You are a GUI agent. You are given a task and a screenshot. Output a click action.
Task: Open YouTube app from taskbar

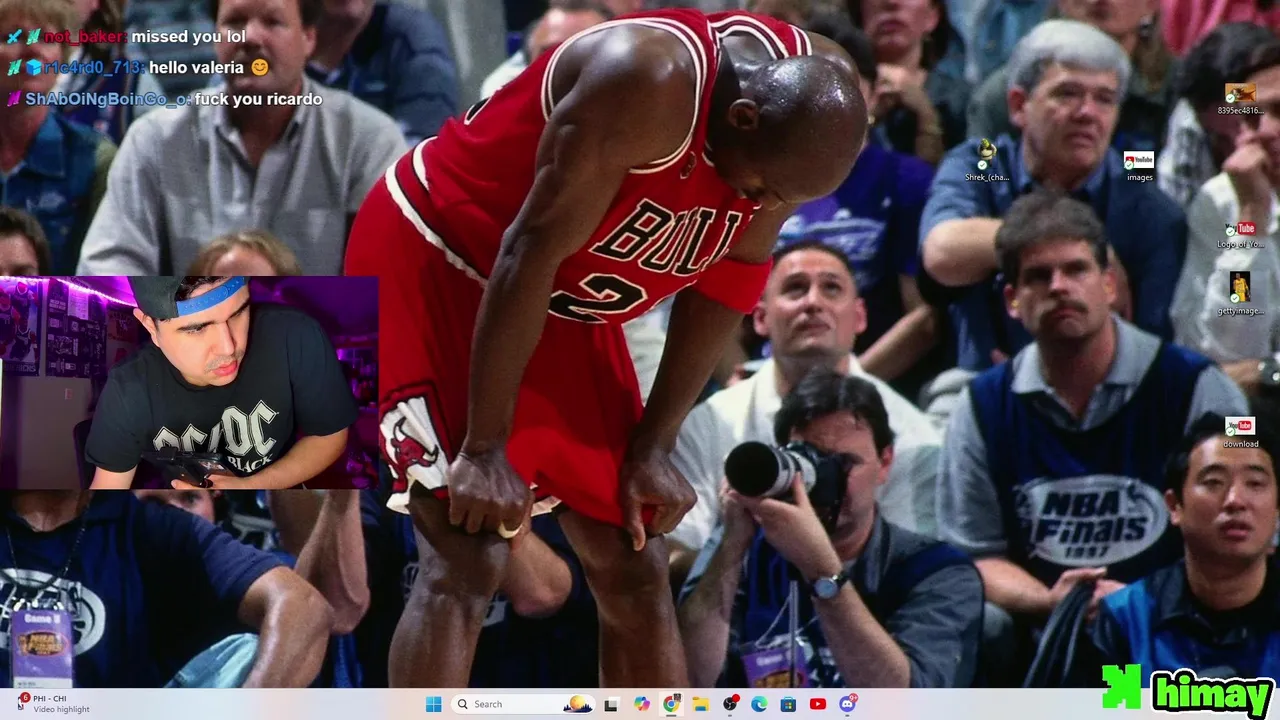point(818,704)
